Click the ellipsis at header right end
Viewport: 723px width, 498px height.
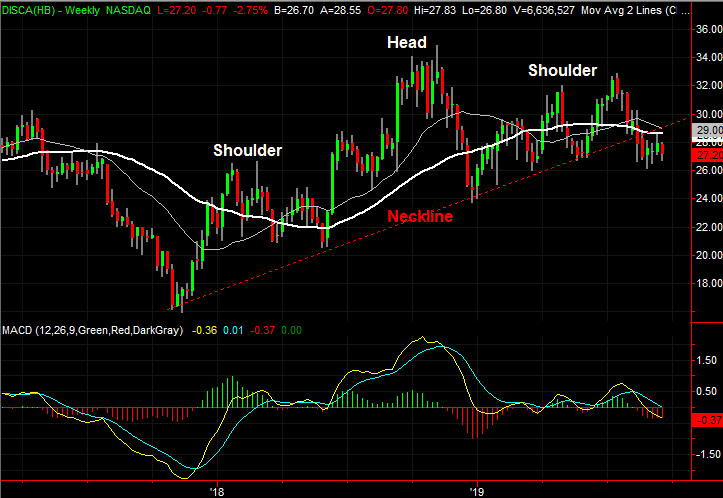[686, 12]
